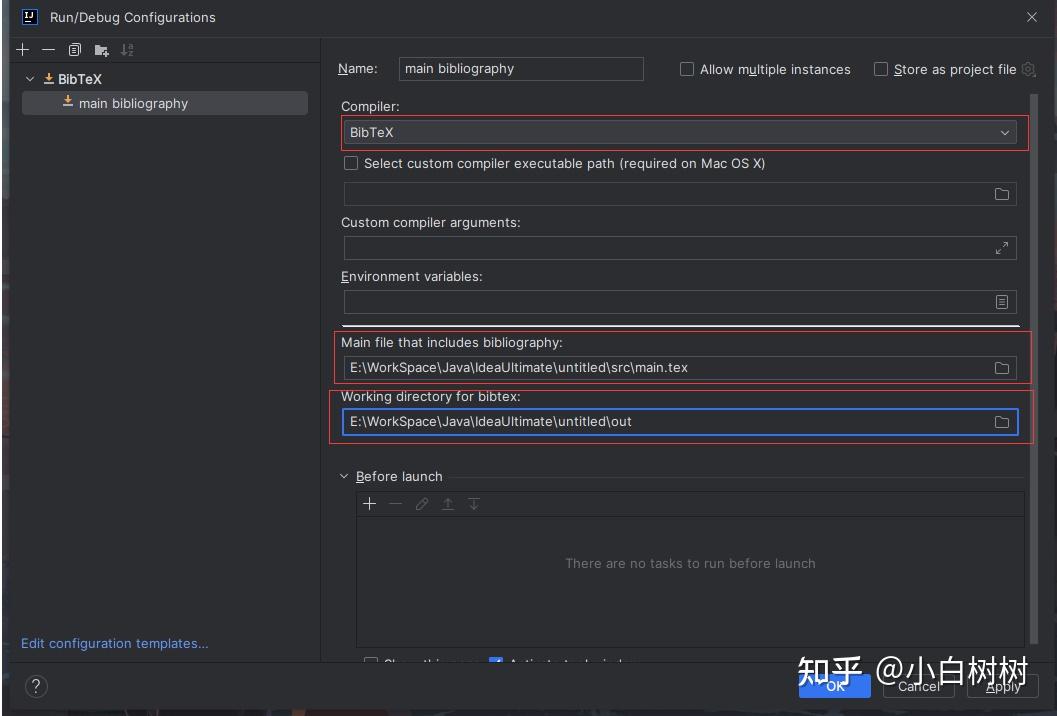1057x716 pixels.
Task: Create new configuration folder
Action: [x=101, y=50]
